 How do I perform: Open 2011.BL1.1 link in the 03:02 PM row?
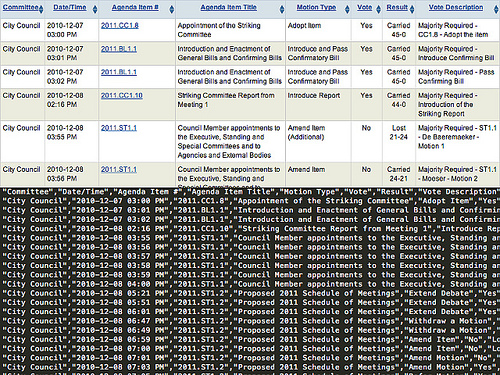[119, 72]
